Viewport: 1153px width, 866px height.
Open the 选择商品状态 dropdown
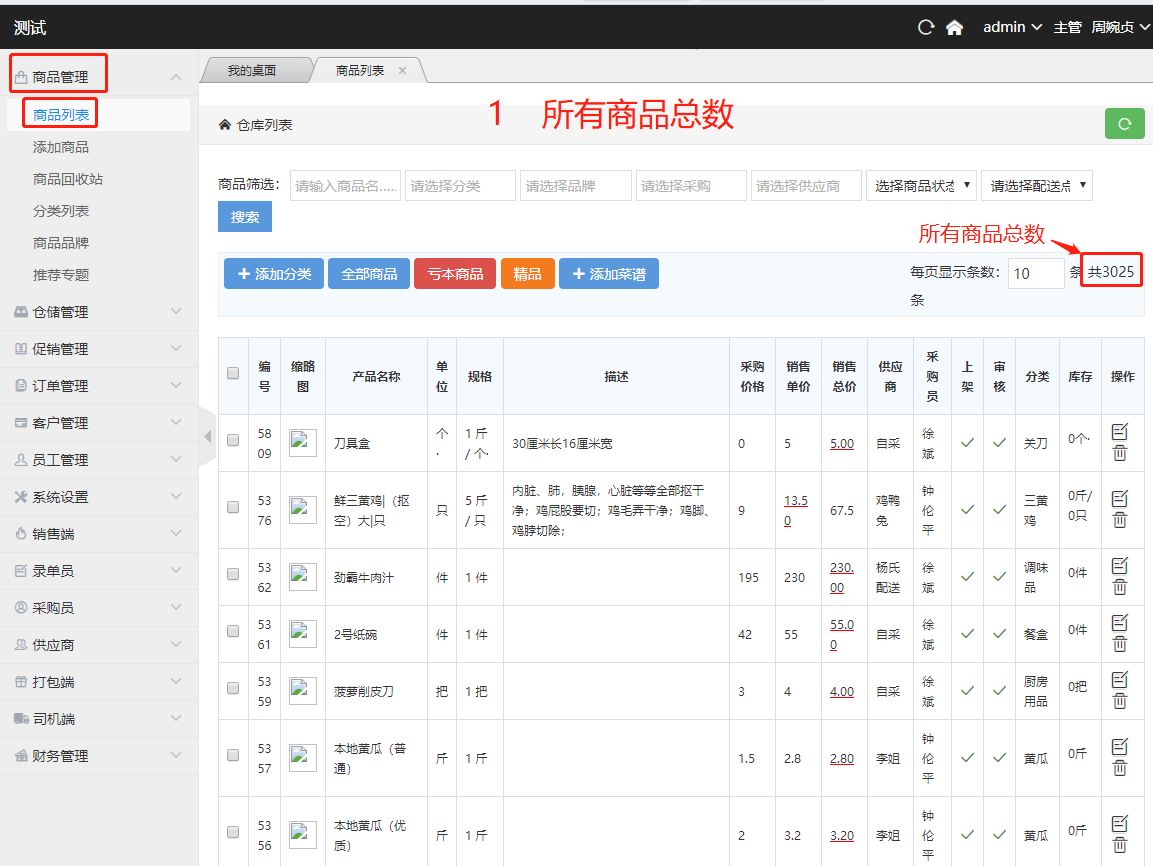920,186
